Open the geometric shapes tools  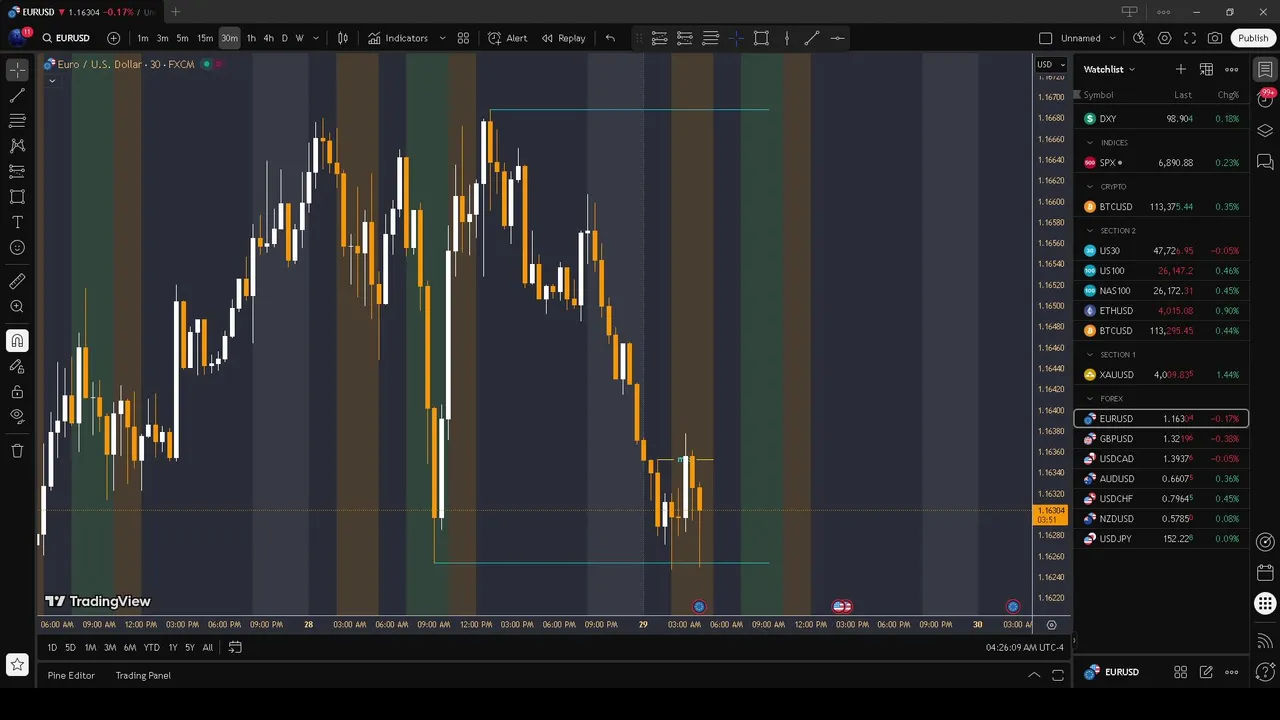point(17,197)
